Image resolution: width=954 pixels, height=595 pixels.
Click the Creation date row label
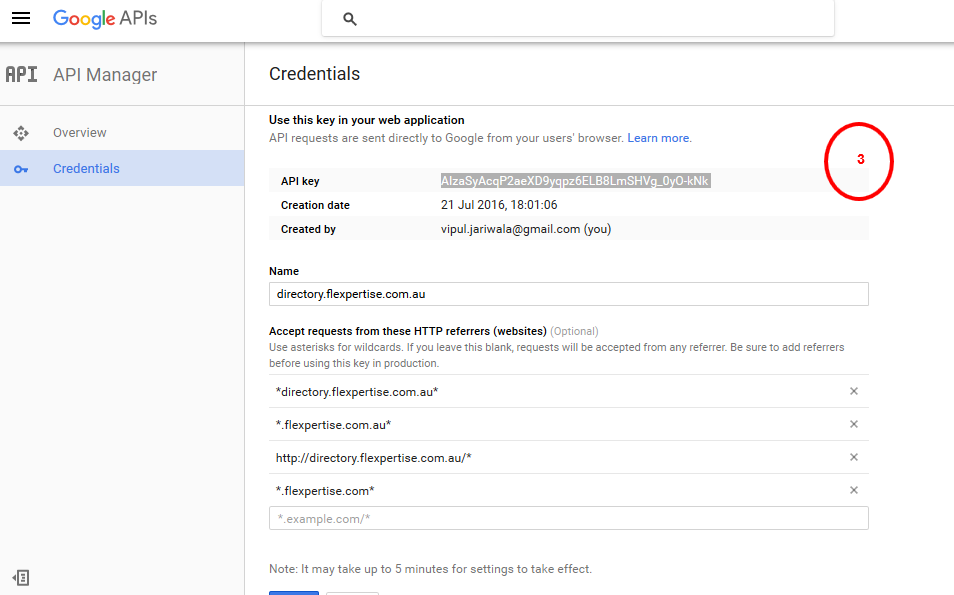click(315, 205)
